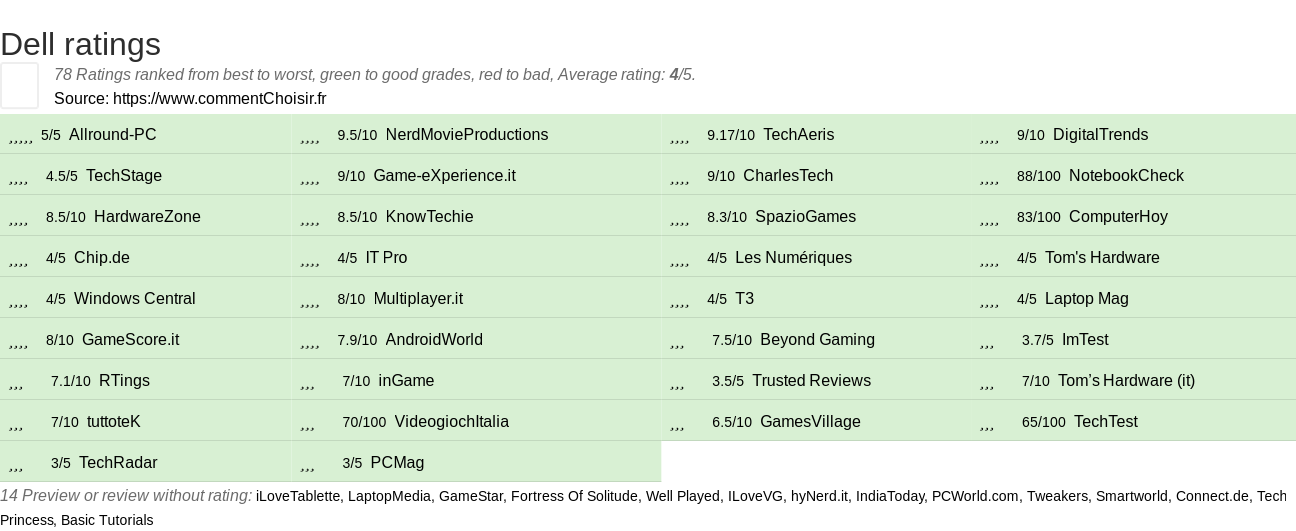Open the IT Pro review
This screenshot has height=531, width=1296.
(386, 258)
